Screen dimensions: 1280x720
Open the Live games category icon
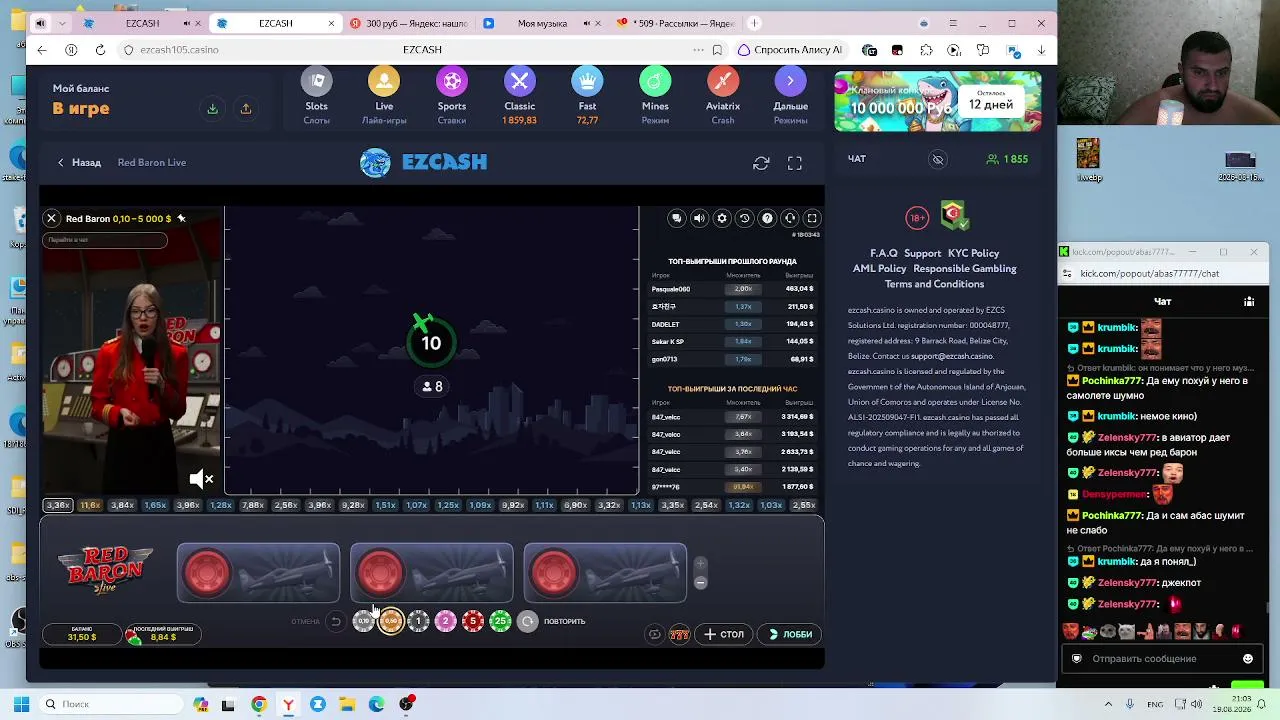click(384, 81)
